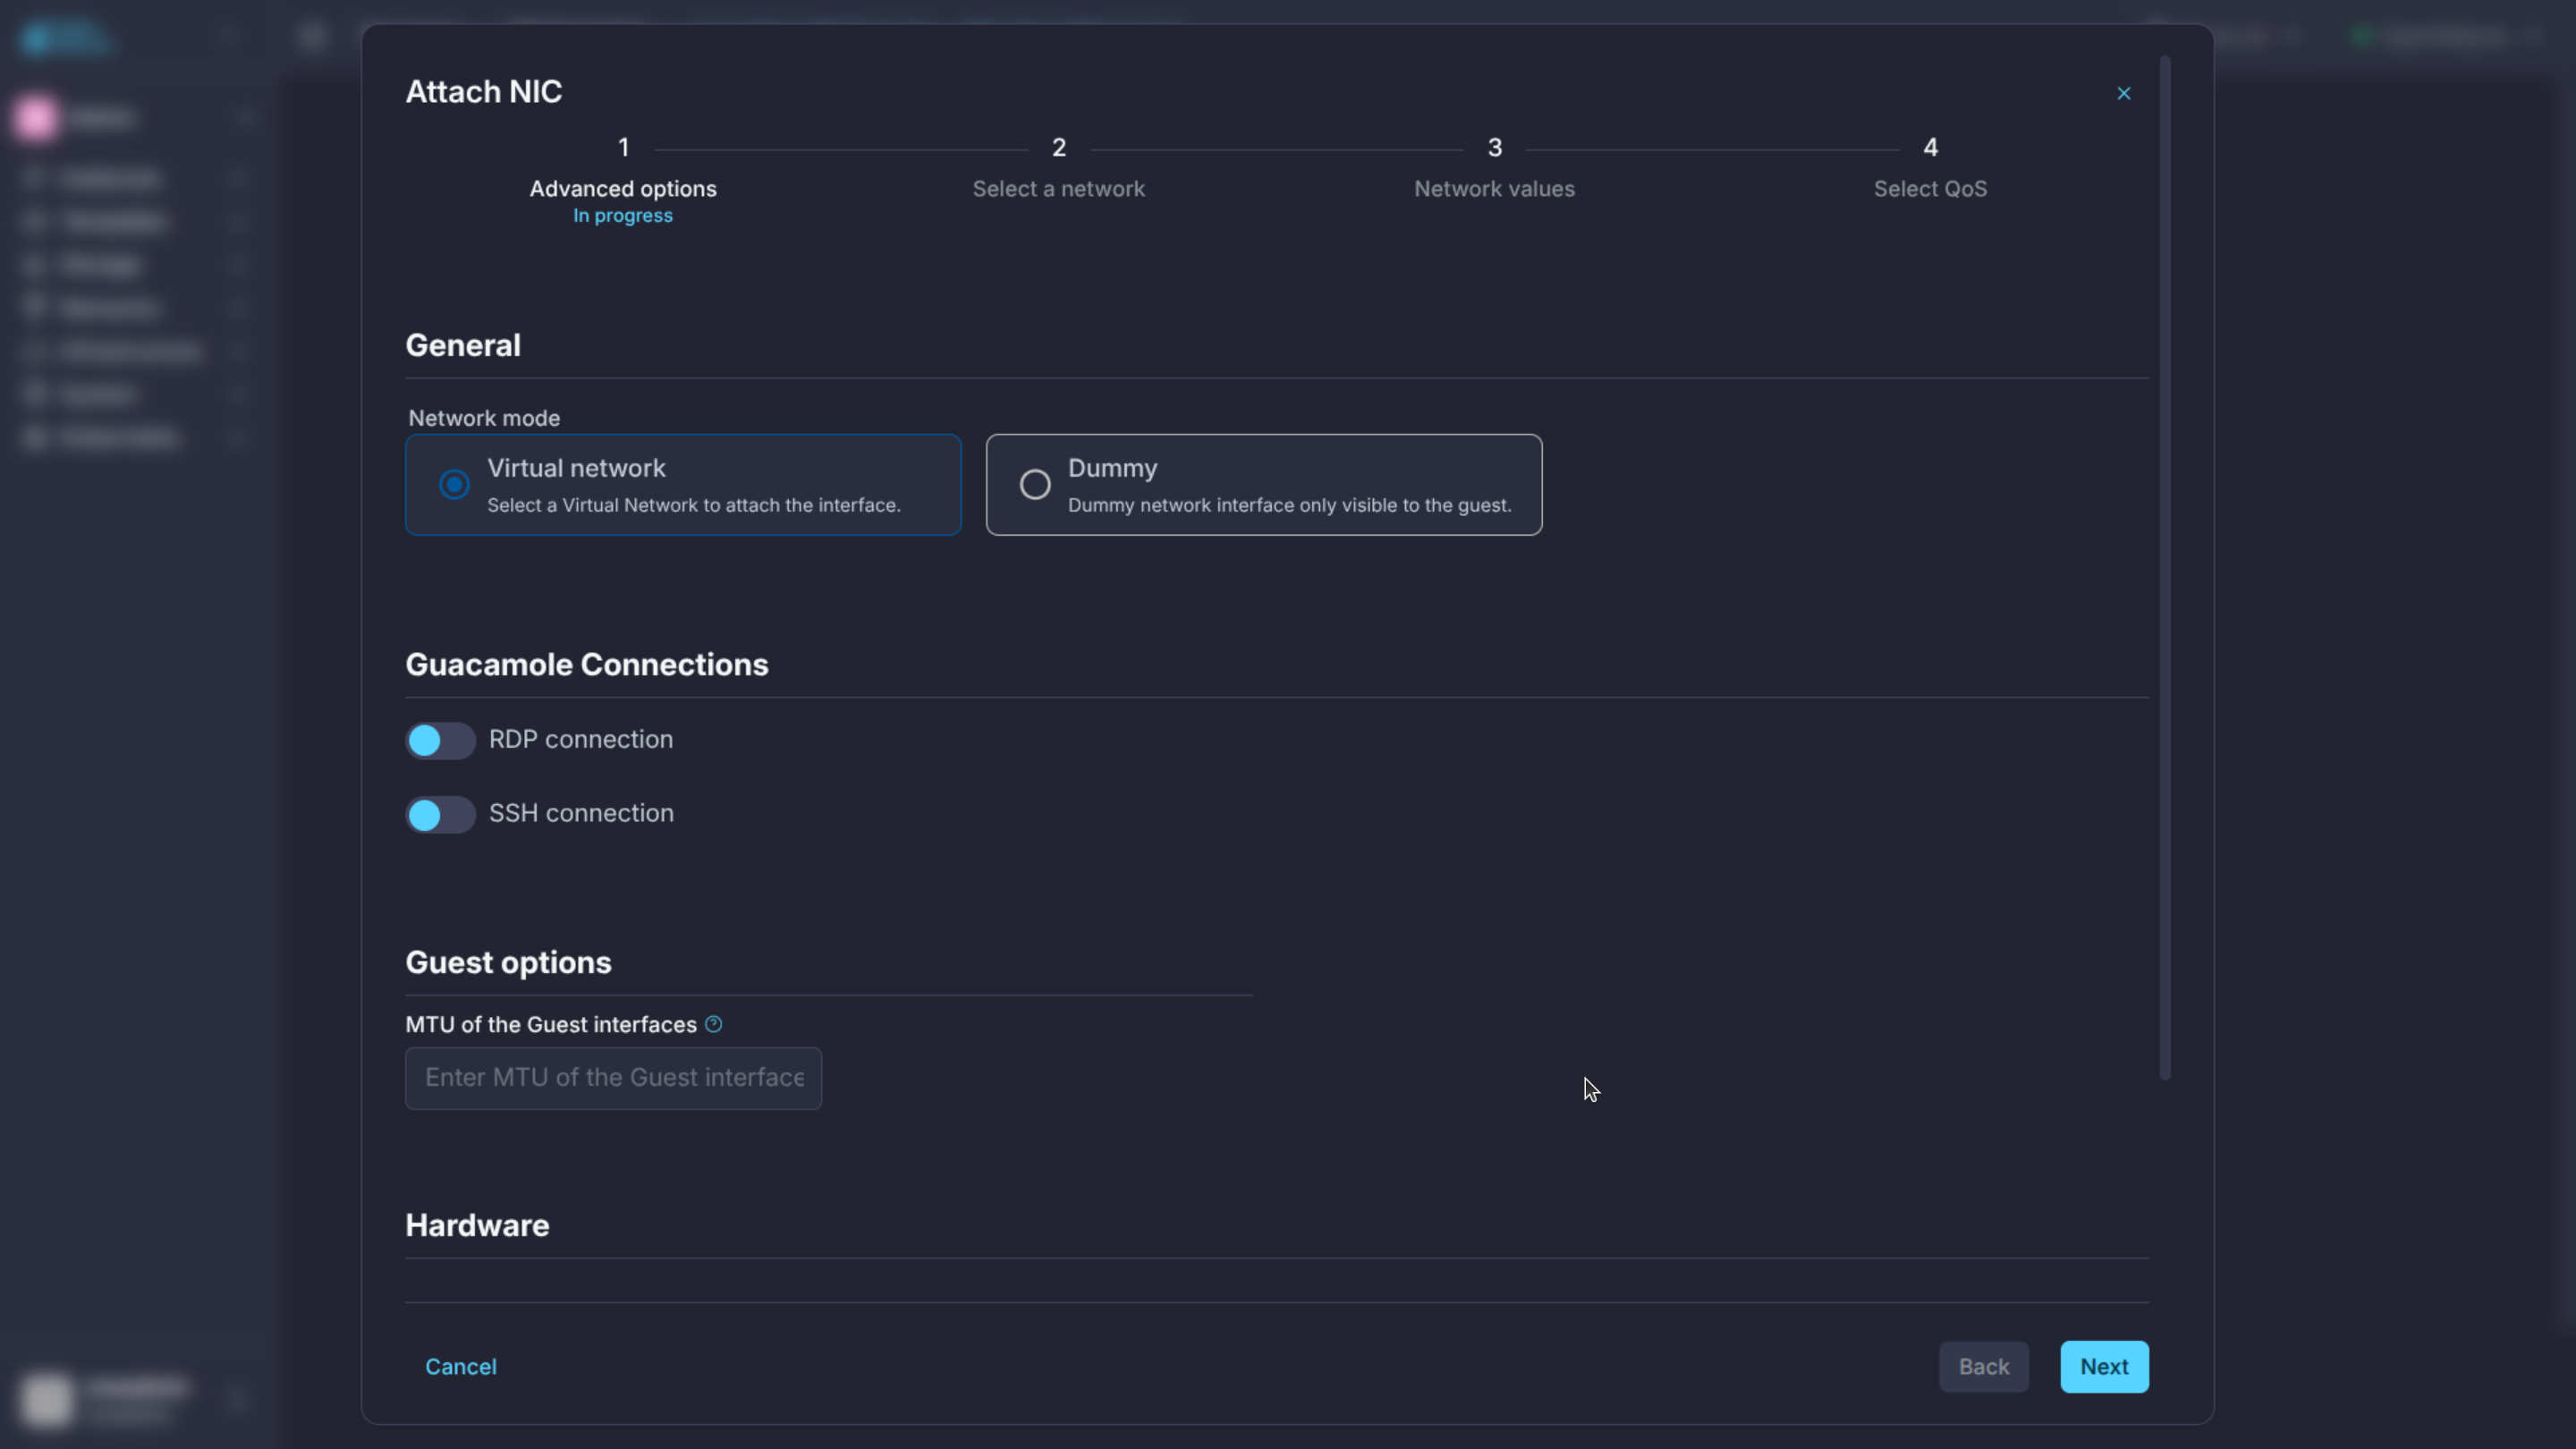Proceed with the Next button
Viewport: 2576px width, 1449px height.
point(2104,1366)
